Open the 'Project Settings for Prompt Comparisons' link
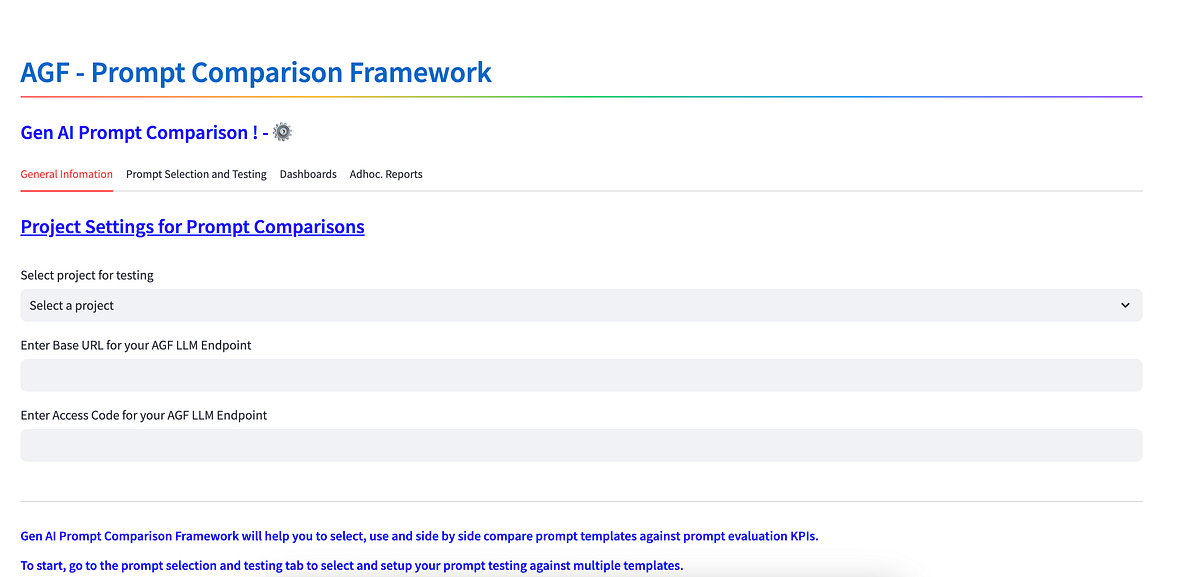 pyautogui.click(x=192, y=226)
